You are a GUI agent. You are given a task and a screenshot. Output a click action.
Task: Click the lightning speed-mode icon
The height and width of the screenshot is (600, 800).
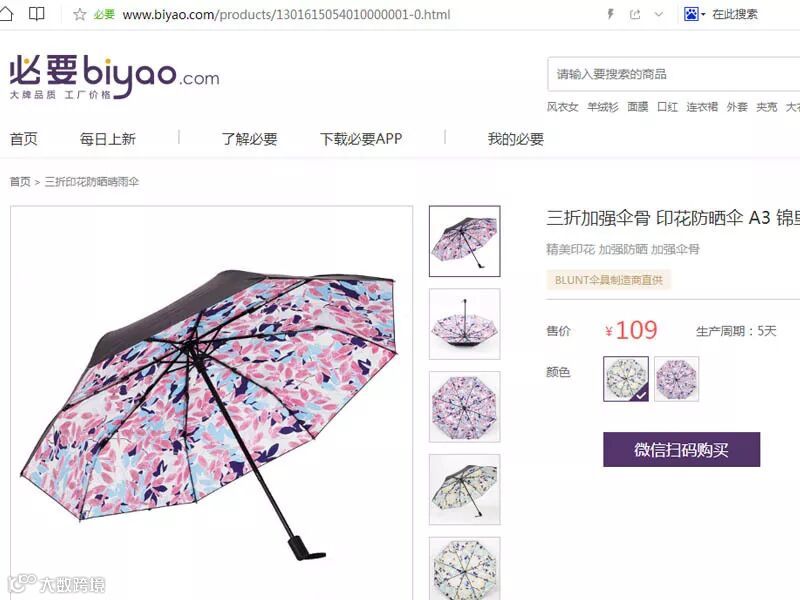pyautogui.click(x=610, y=14)
